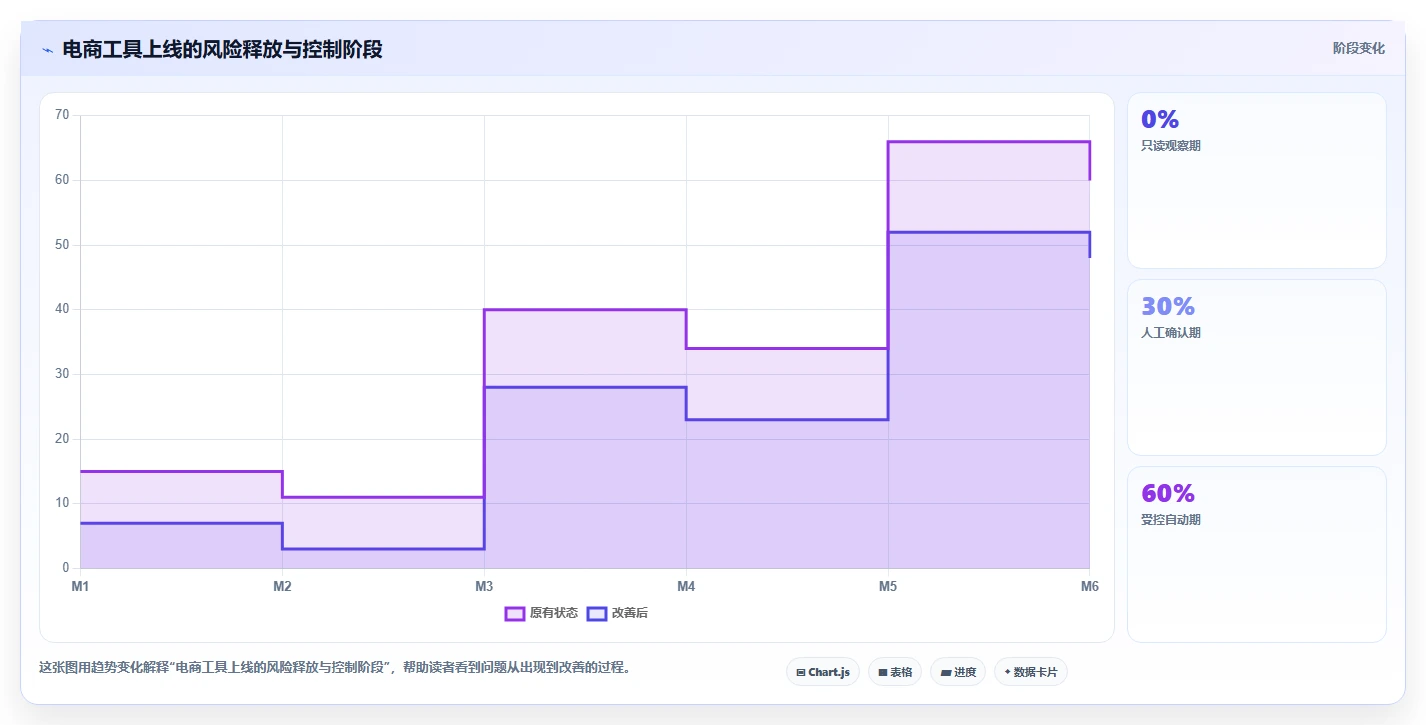Click the 阶段变化 label in header
The width and height of the screenshot is (1426, 725).
(x=1359, y=48)
